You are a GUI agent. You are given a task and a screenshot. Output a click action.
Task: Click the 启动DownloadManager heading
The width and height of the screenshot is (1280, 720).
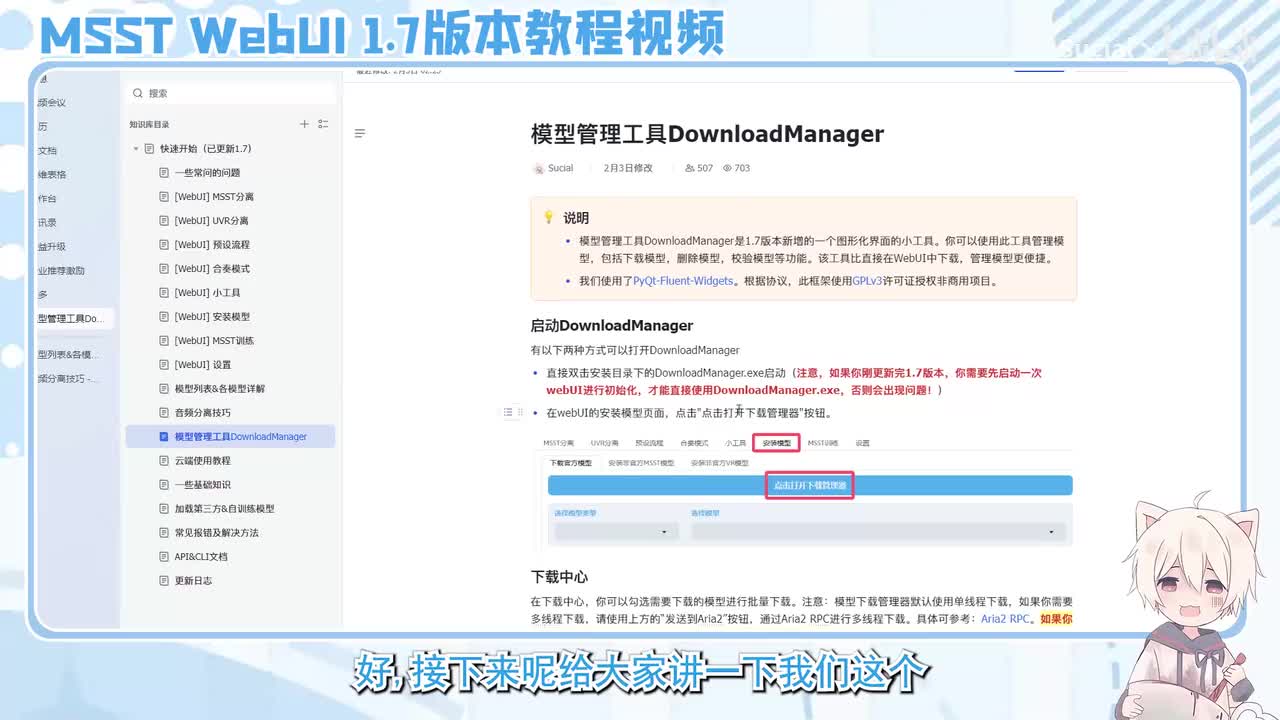click(611, 325)
